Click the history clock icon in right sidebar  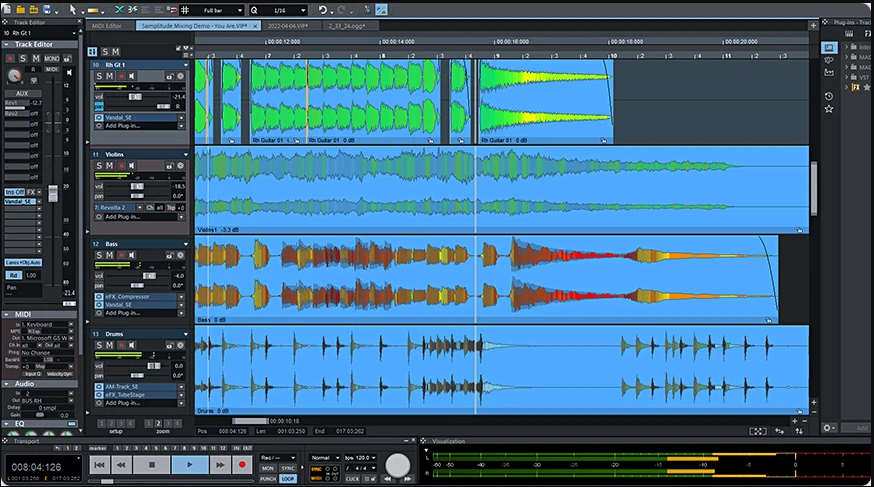pos(829,96)
